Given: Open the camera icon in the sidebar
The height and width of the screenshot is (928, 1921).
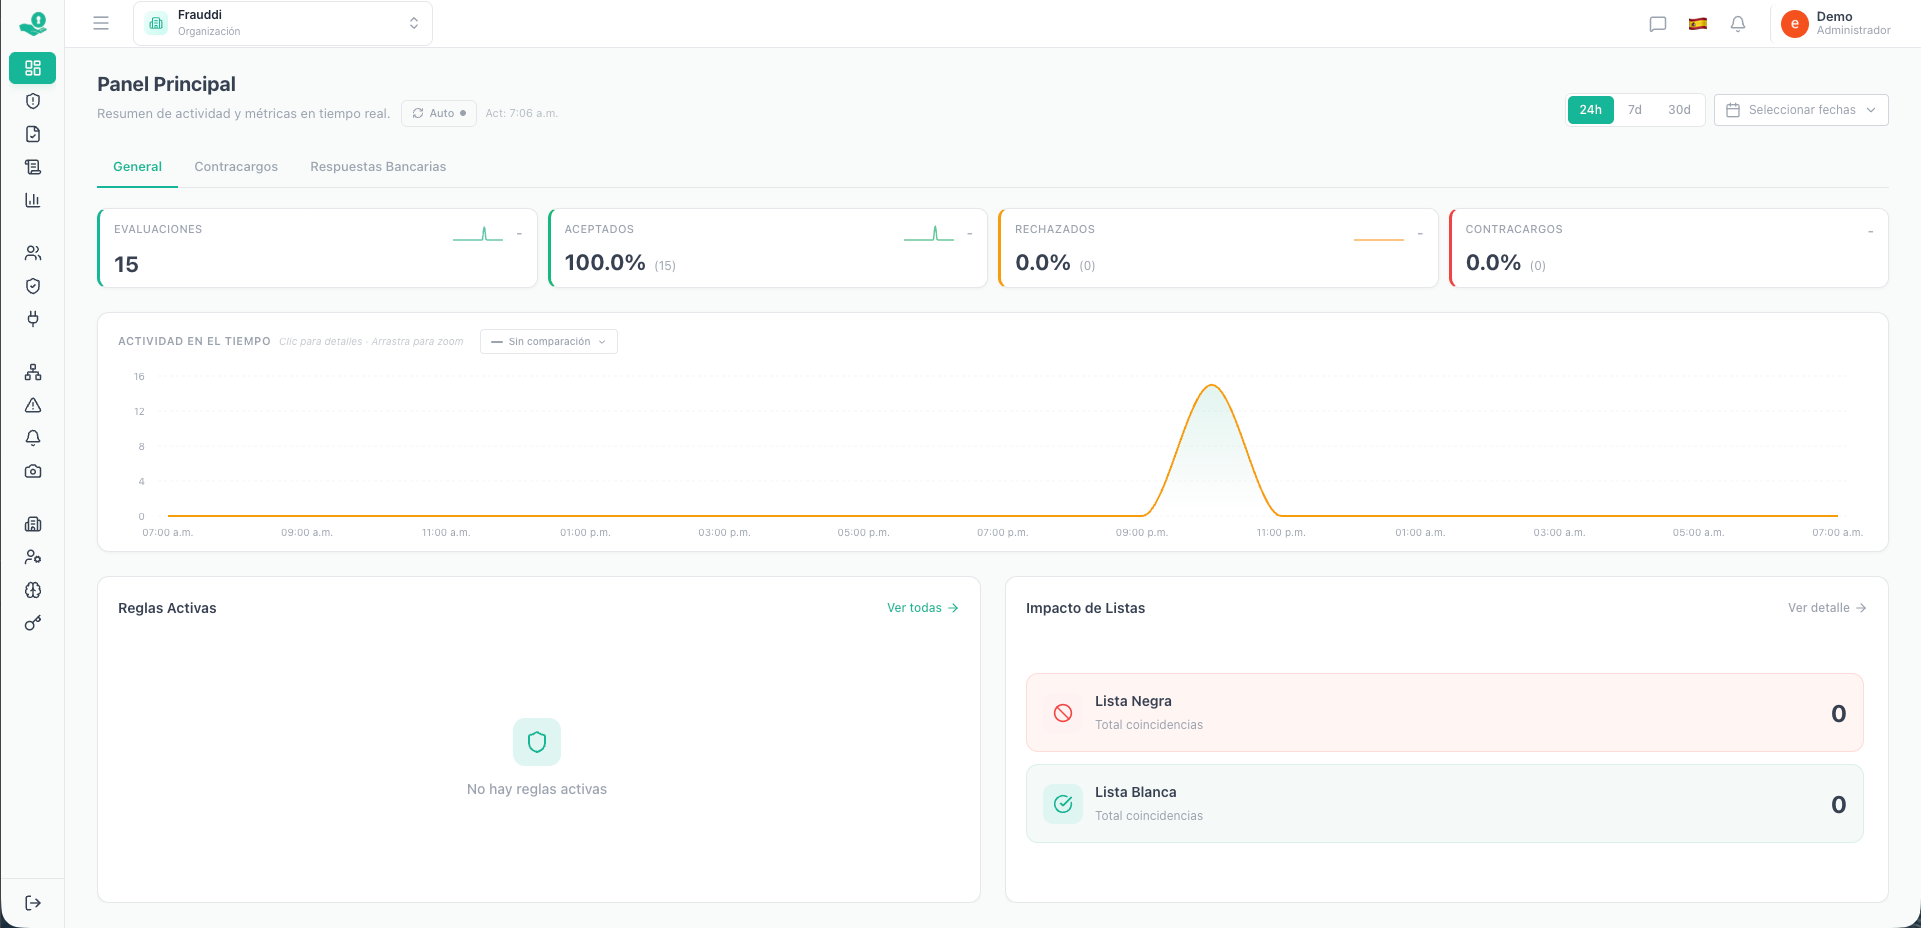Looking at the screenshot, I should coord(33,471).
